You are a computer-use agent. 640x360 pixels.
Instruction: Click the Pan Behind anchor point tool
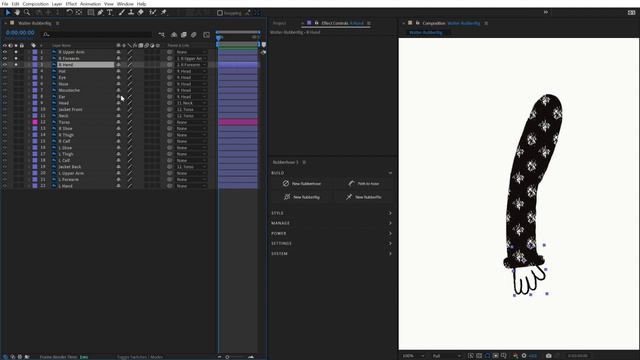[79, 13]
